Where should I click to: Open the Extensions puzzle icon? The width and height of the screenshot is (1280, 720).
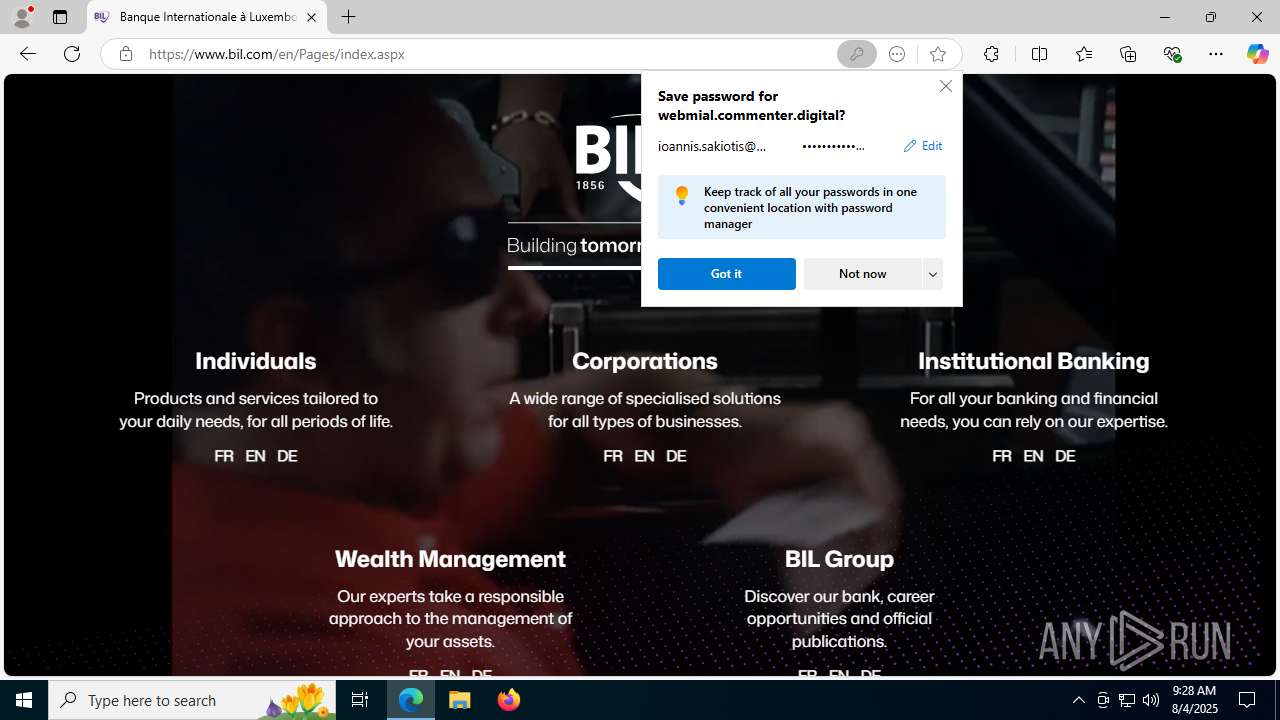click(x=991, y=54)
